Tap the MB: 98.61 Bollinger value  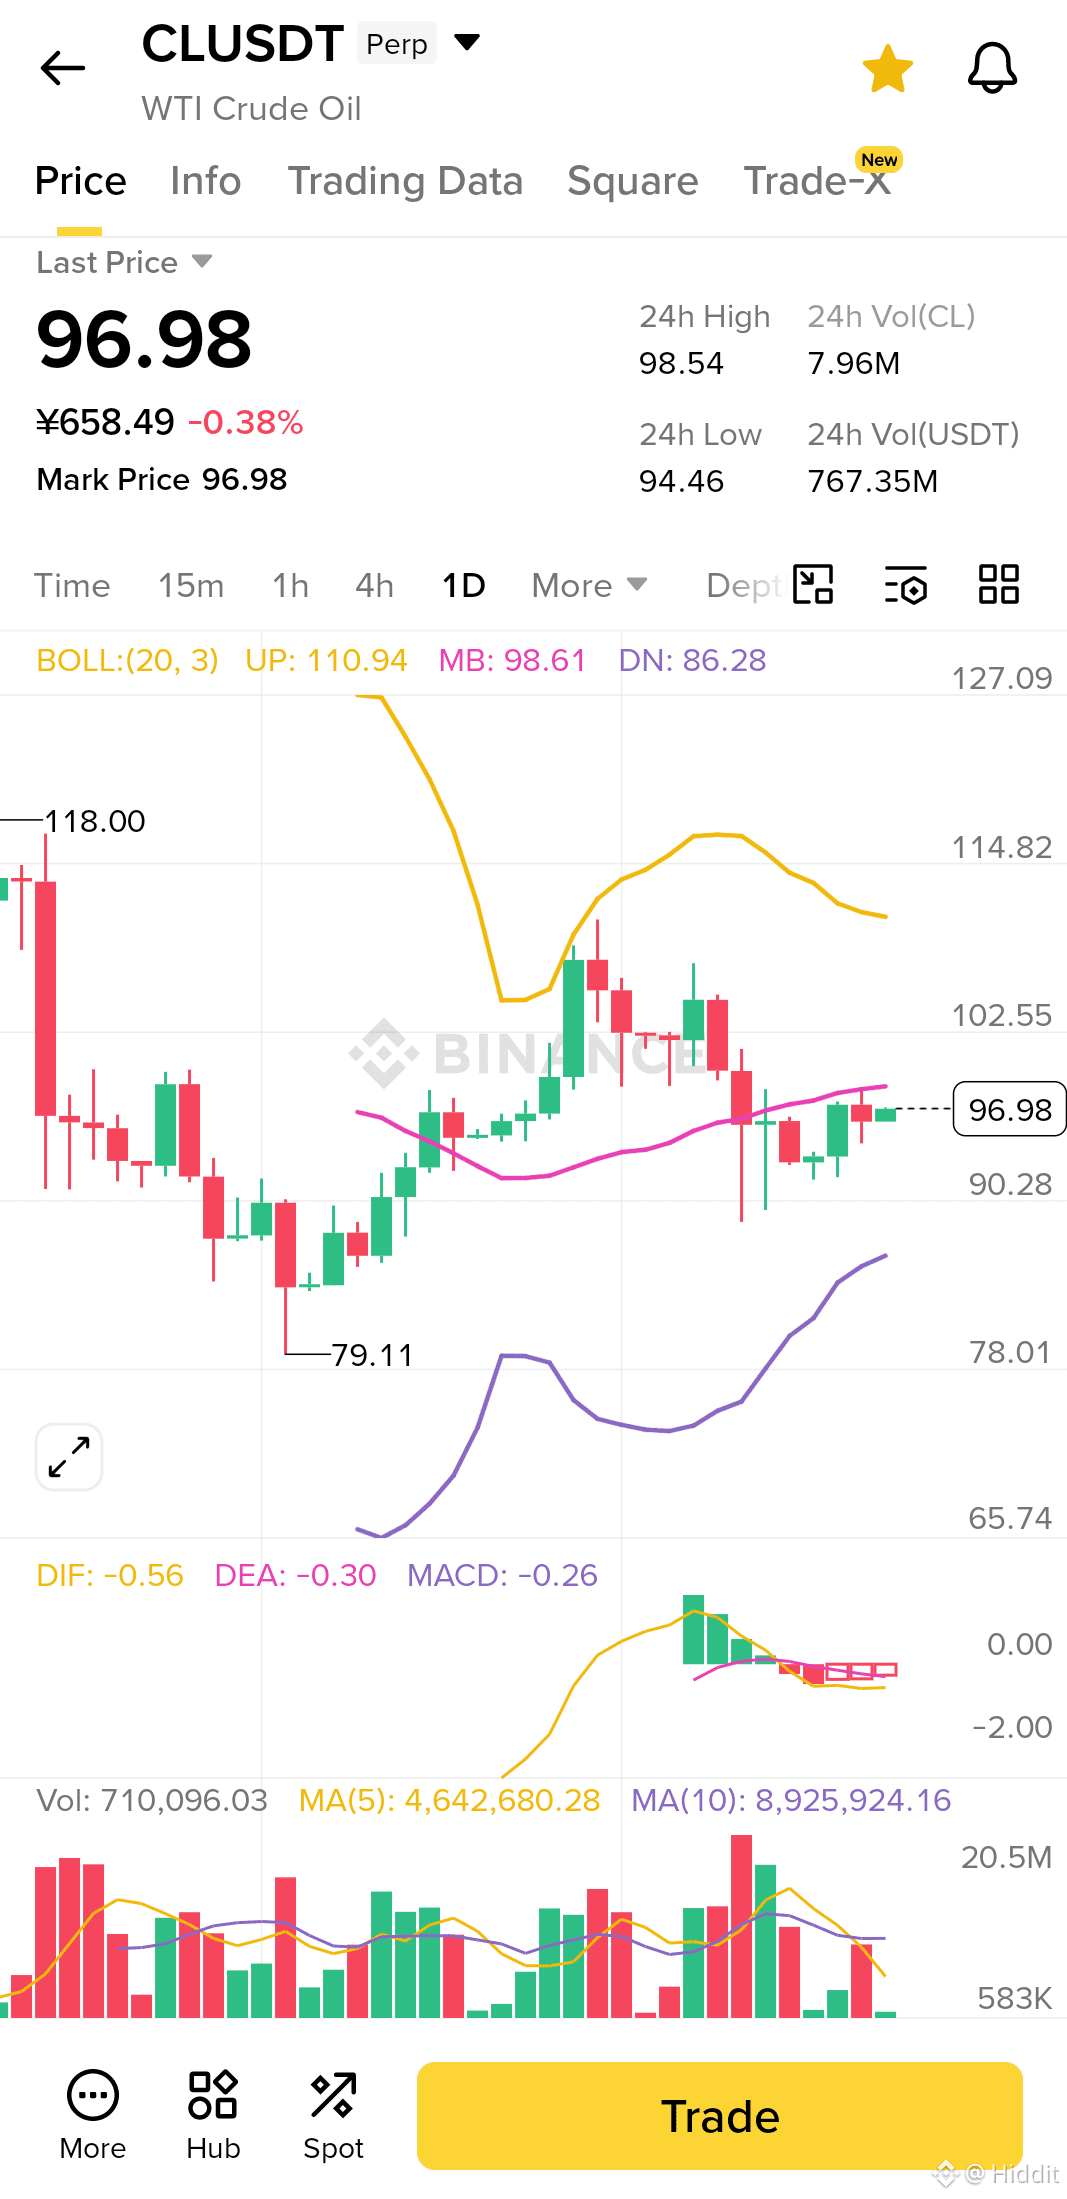click(x=512, y=661)
